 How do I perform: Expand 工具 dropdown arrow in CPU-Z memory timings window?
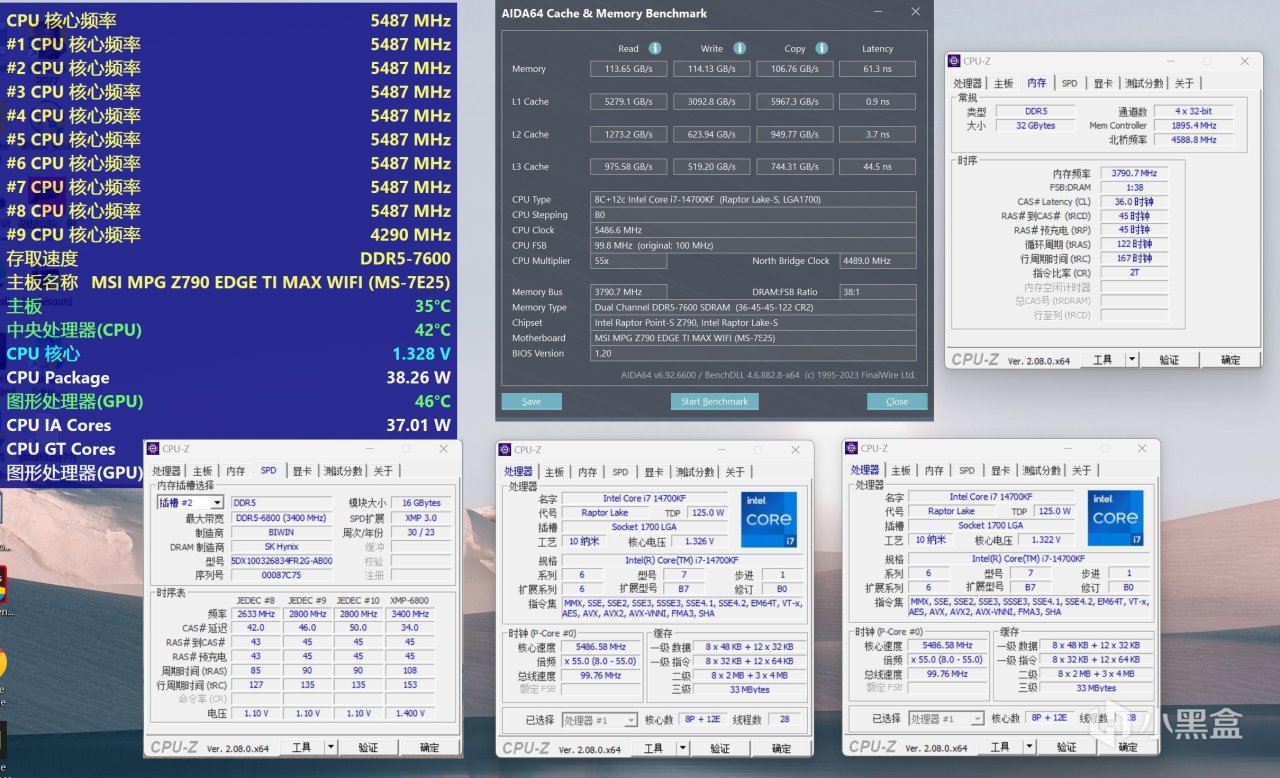pyautogui.click(x=1131, y=360)
